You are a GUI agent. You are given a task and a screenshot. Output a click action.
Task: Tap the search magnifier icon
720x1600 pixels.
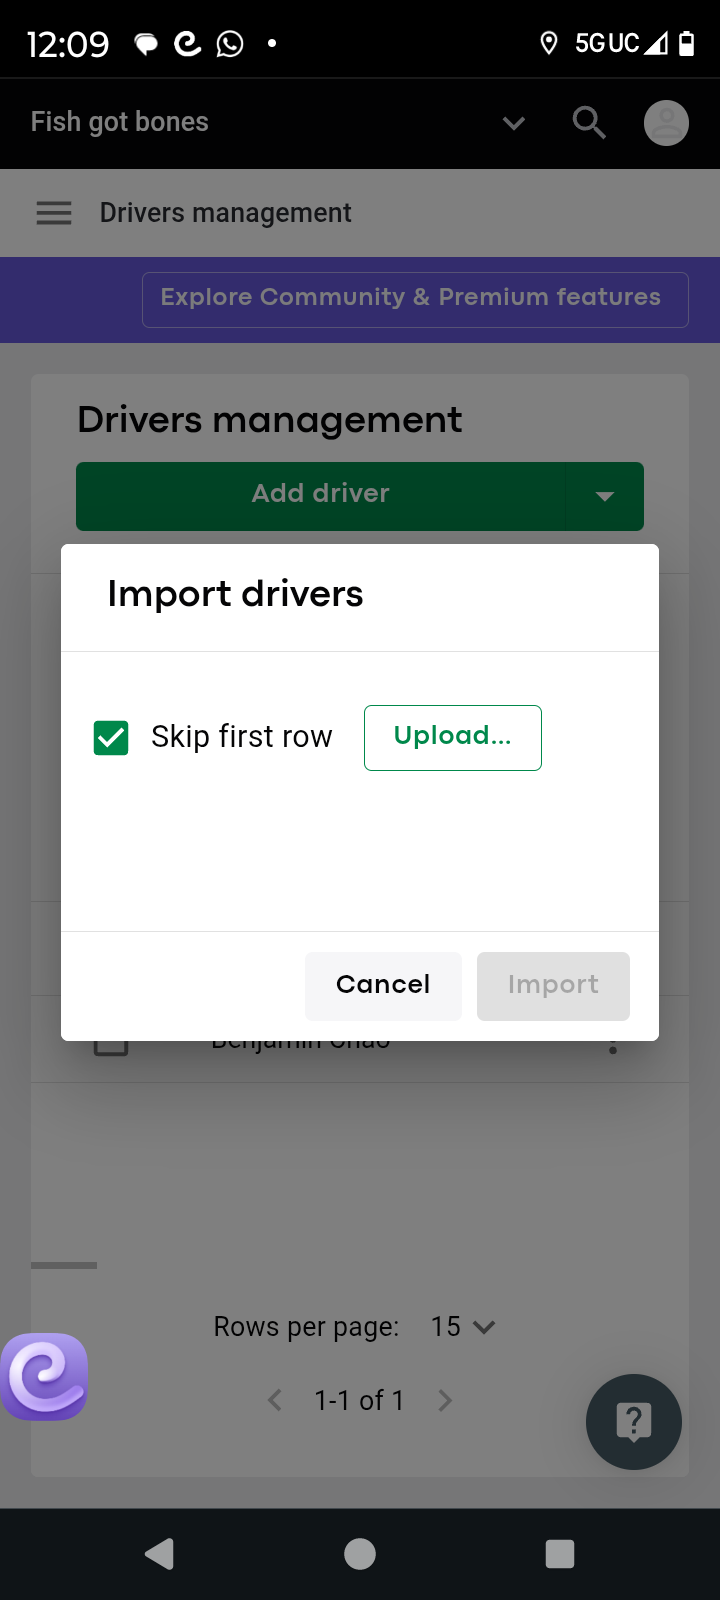[x=589, y=123]
